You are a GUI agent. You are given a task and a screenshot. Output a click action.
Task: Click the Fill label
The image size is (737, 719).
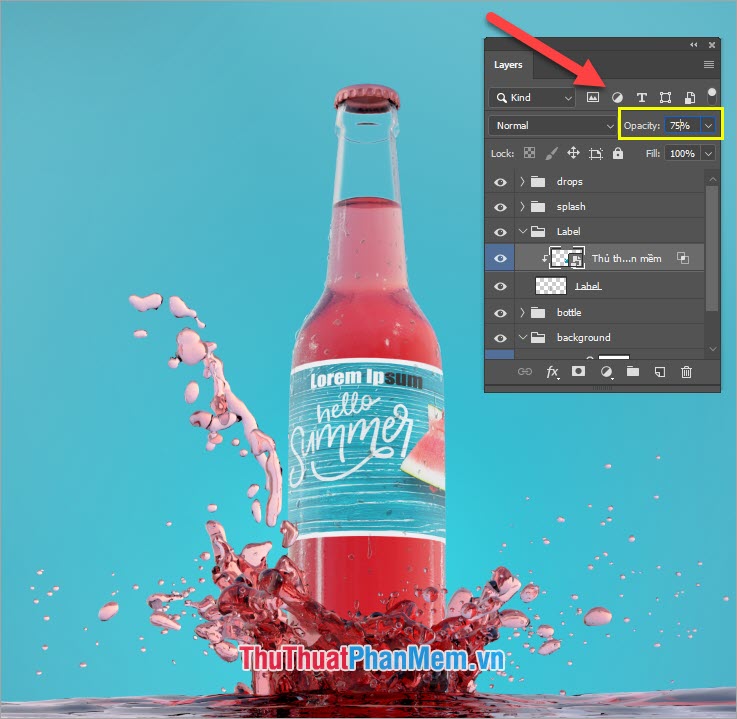(652, 154)
